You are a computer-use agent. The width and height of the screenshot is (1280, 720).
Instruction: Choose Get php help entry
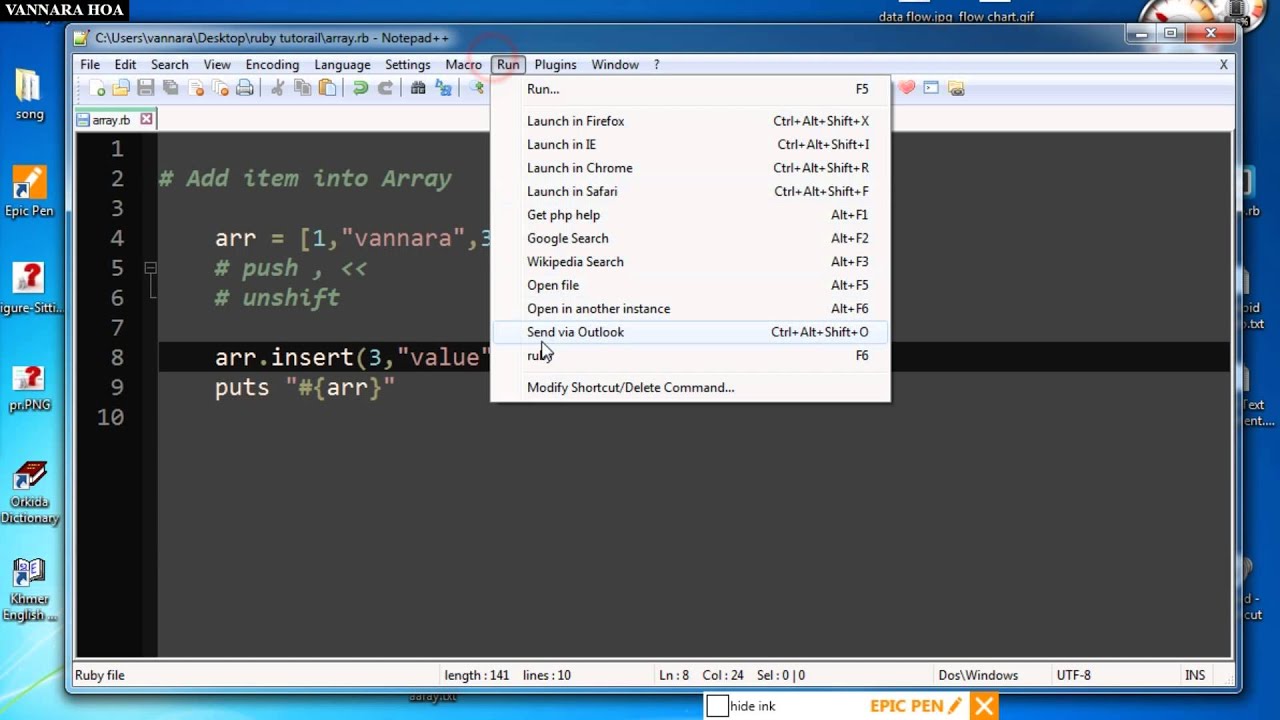690,215
